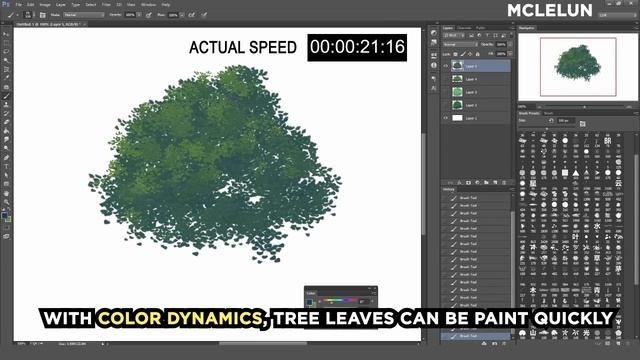The image size is (640, 360).
Task: Select the Type tool
Action: [6, 166]
